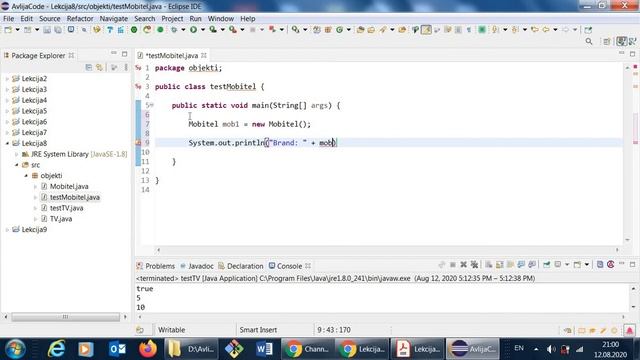Click the Windows Start button
640x360 pixels.
15,349
